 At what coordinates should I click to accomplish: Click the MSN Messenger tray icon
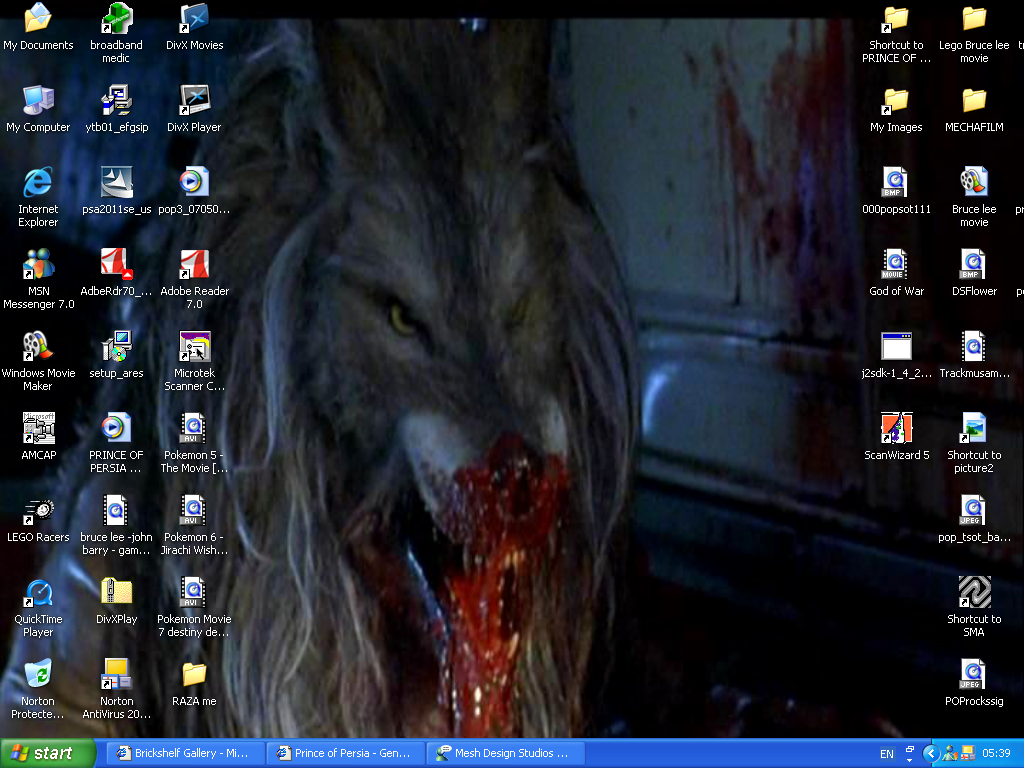click(x=950, y=754)
